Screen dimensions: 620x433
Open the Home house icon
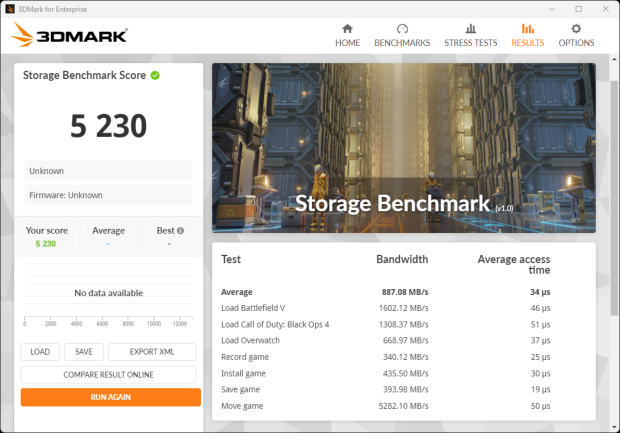(347, 29)
